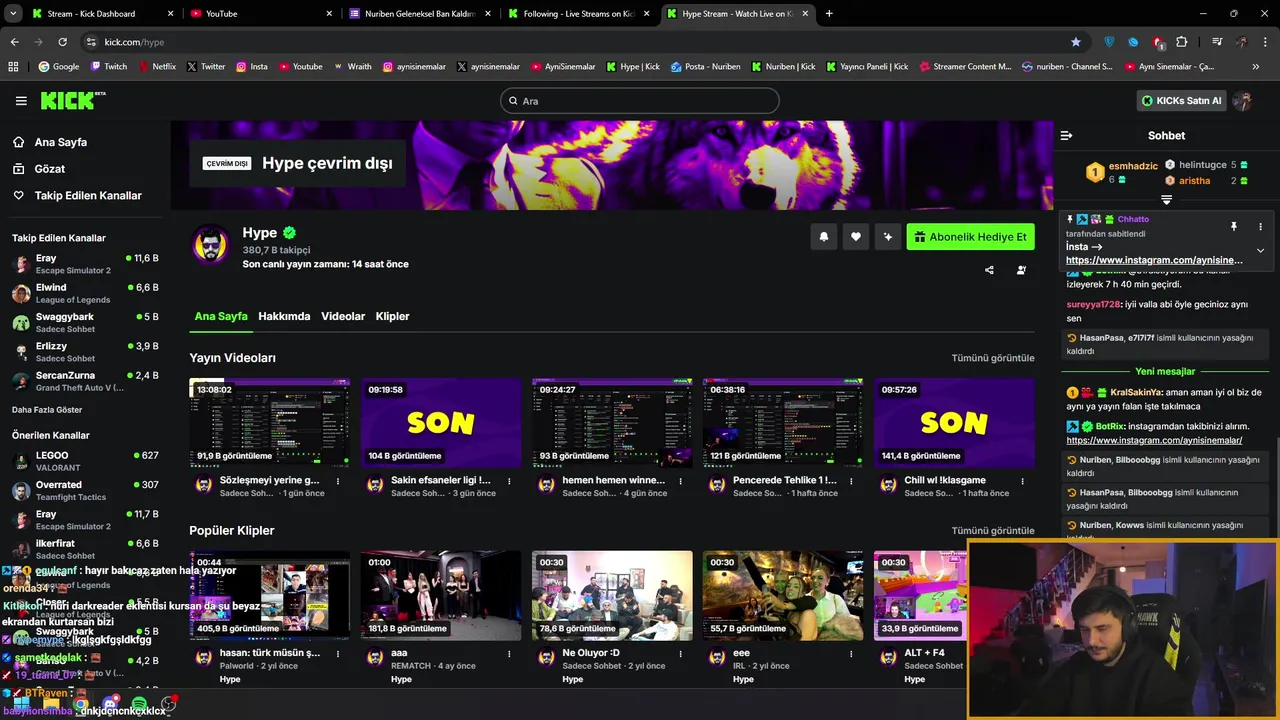This screenshot has width=1280, height=720.
Task: Click the Ara search field
Action: click(640, 101)
